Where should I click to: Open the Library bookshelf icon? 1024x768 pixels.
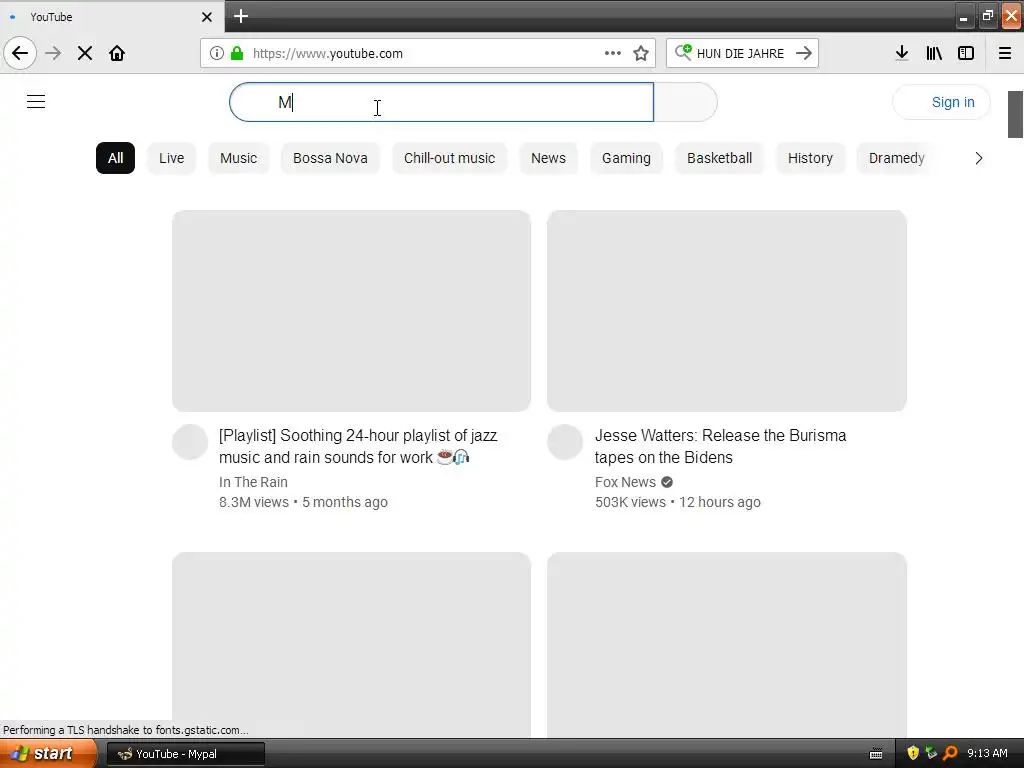(x=934, y=53)
